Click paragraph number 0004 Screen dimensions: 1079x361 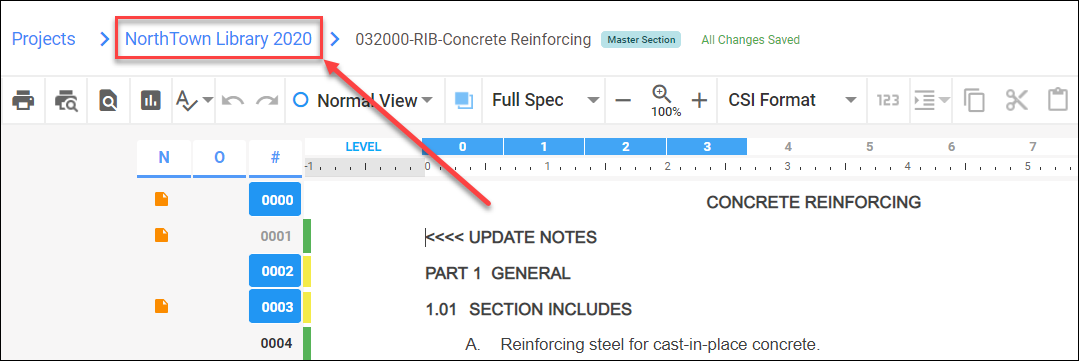point(276,342)
